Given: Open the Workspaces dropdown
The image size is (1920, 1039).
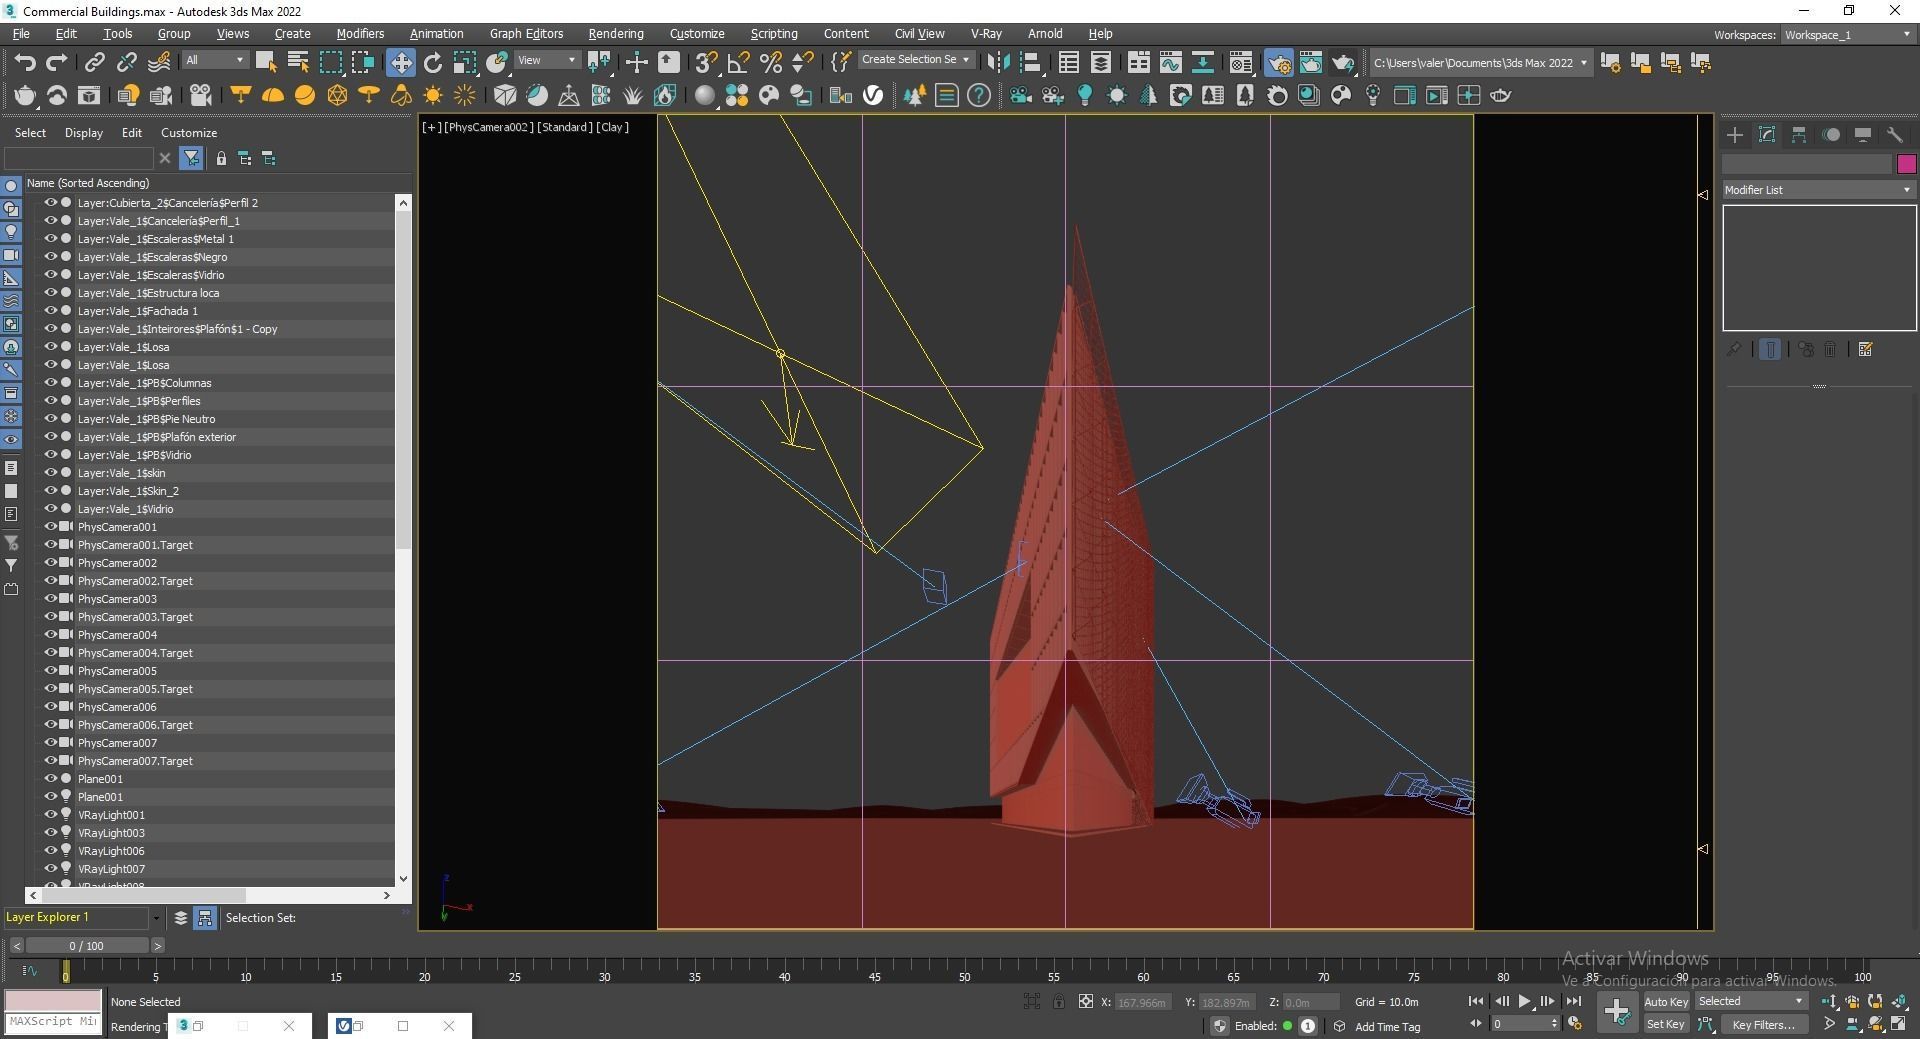Looking at the screenshot, I should click(x=1848, y=35).
